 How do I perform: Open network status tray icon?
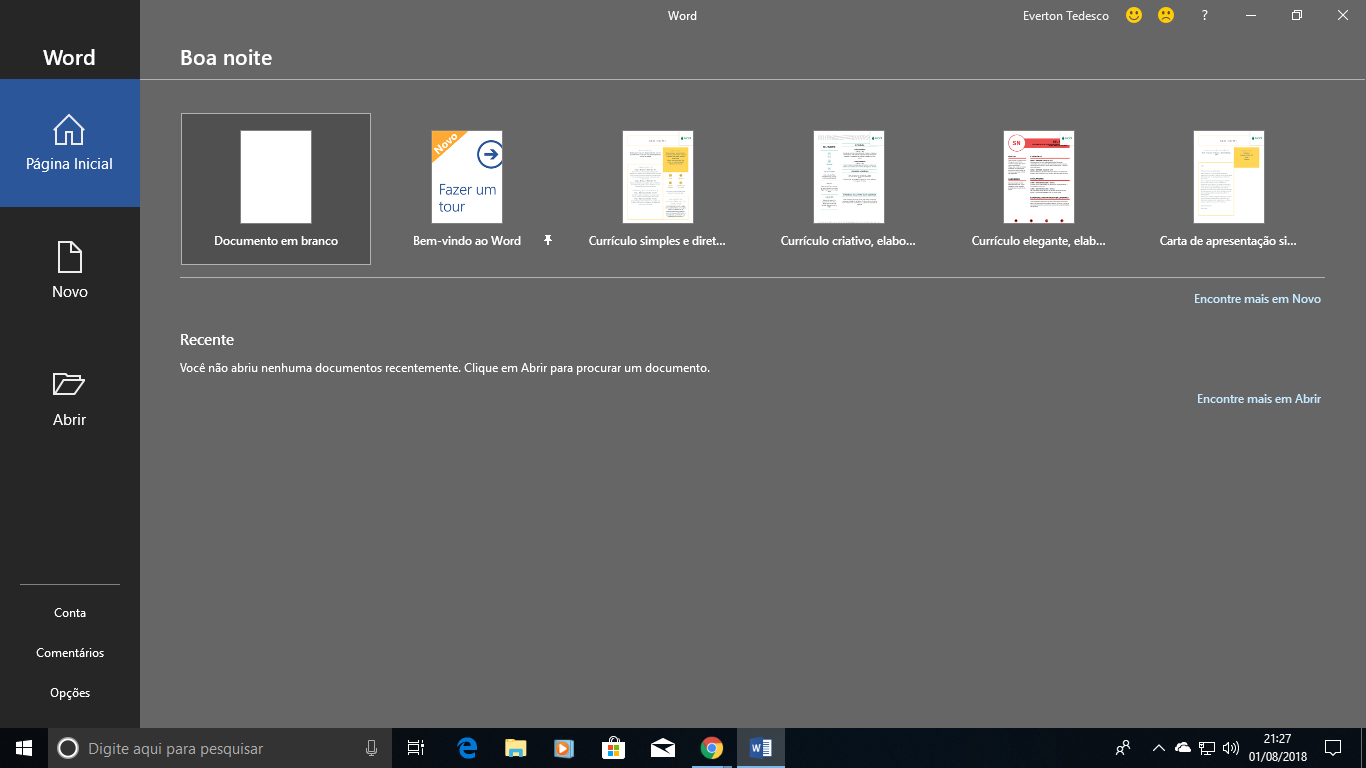click(x=1207, y=748)
